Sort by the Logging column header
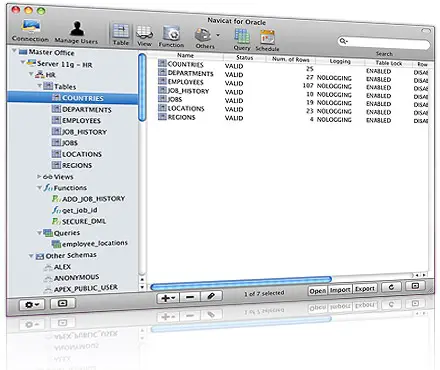This screenshot has width=440, height=370. click(340, 61)
